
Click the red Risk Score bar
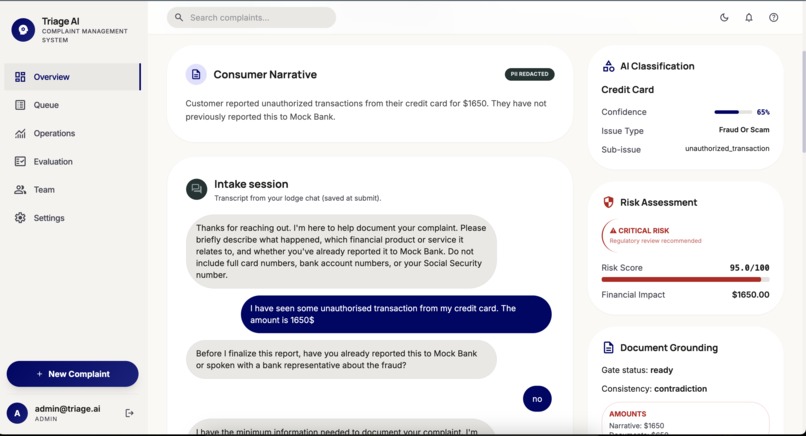coord(685,280)
